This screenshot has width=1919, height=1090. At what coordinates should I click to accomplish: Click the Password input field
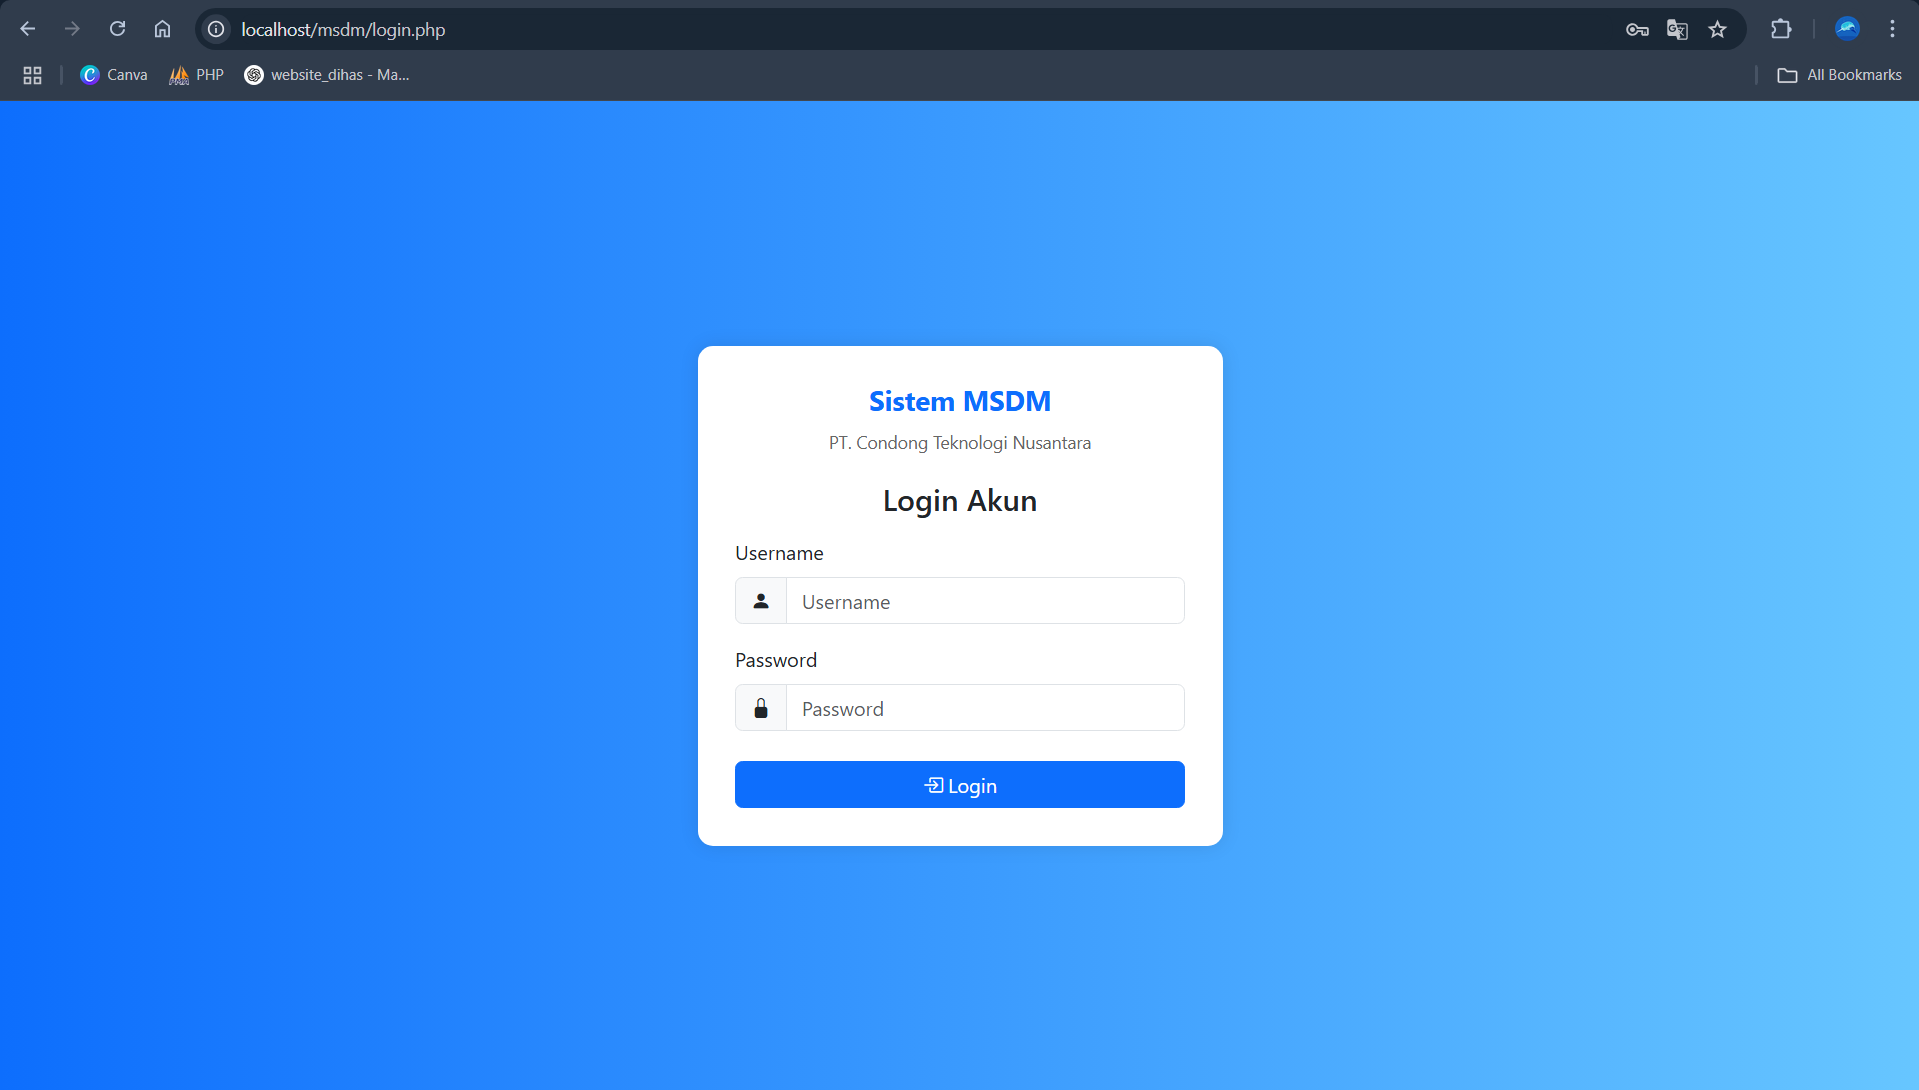coord(984,708)
